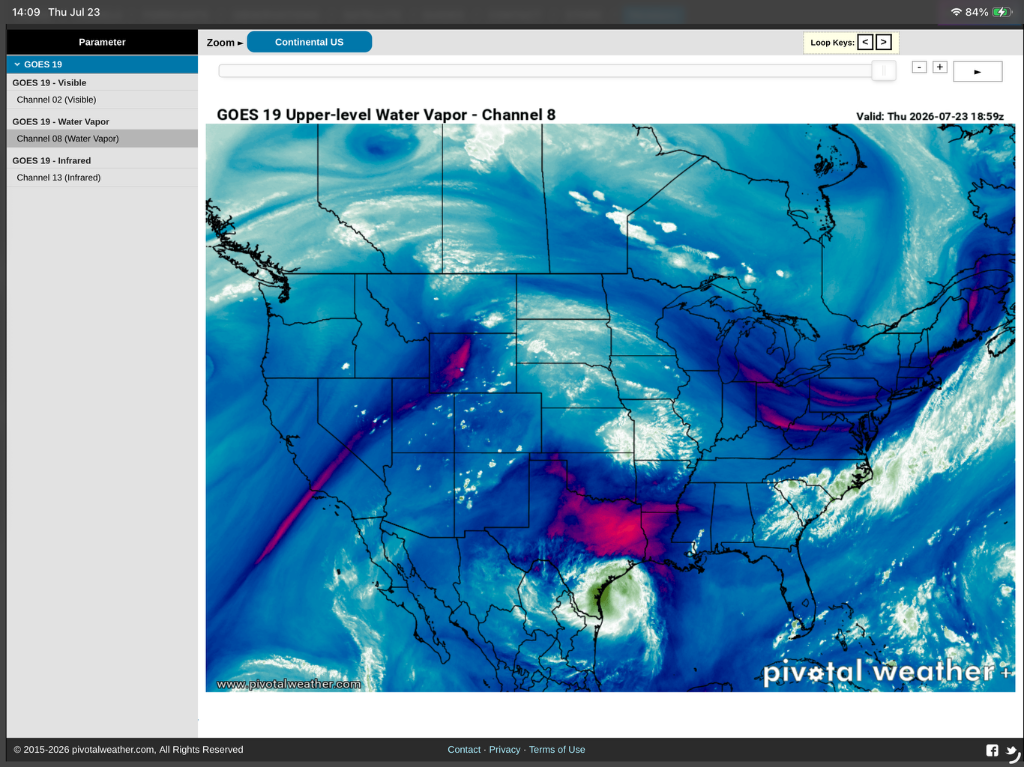
Task: Slow the loop with the minus button
Action: 919,67
